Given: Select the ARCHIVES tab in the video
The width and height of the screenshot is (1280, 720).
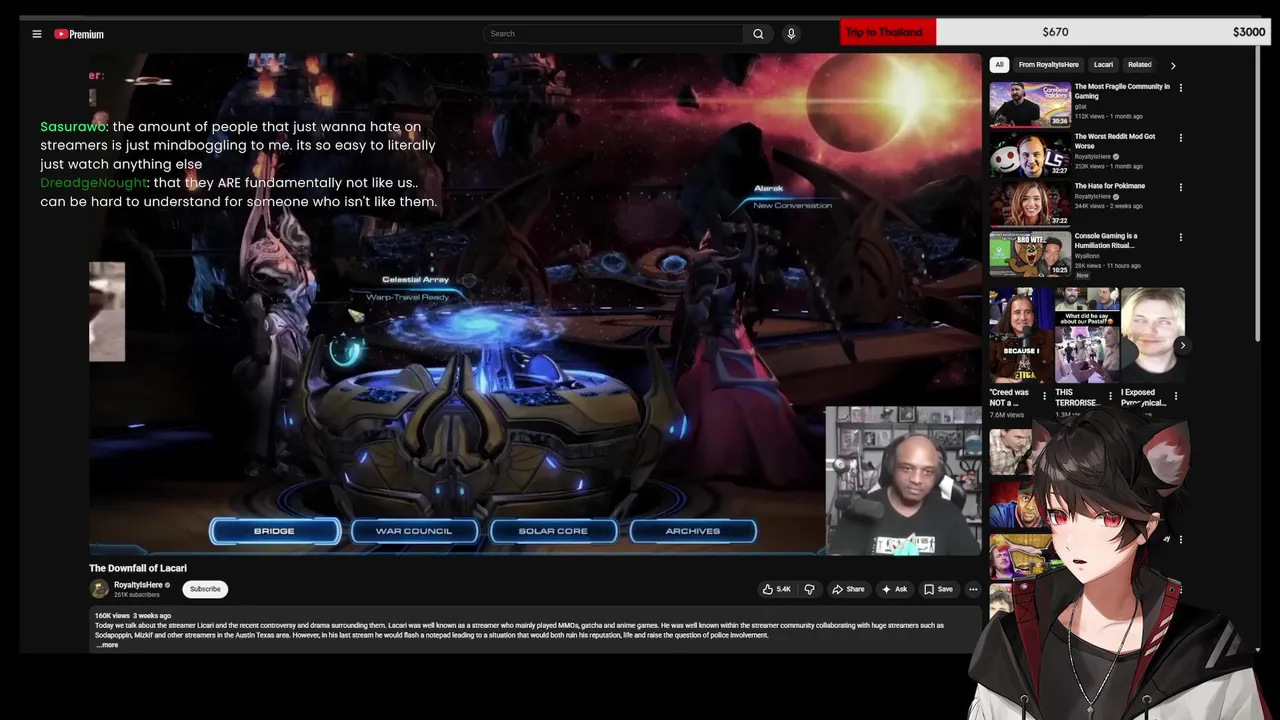Looking at the screenshot, I should [x=693, y=531].
